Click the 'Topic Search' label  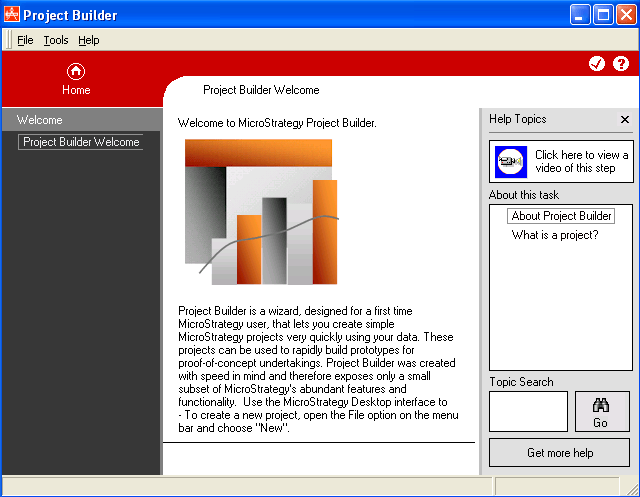(x=521, y=382)
